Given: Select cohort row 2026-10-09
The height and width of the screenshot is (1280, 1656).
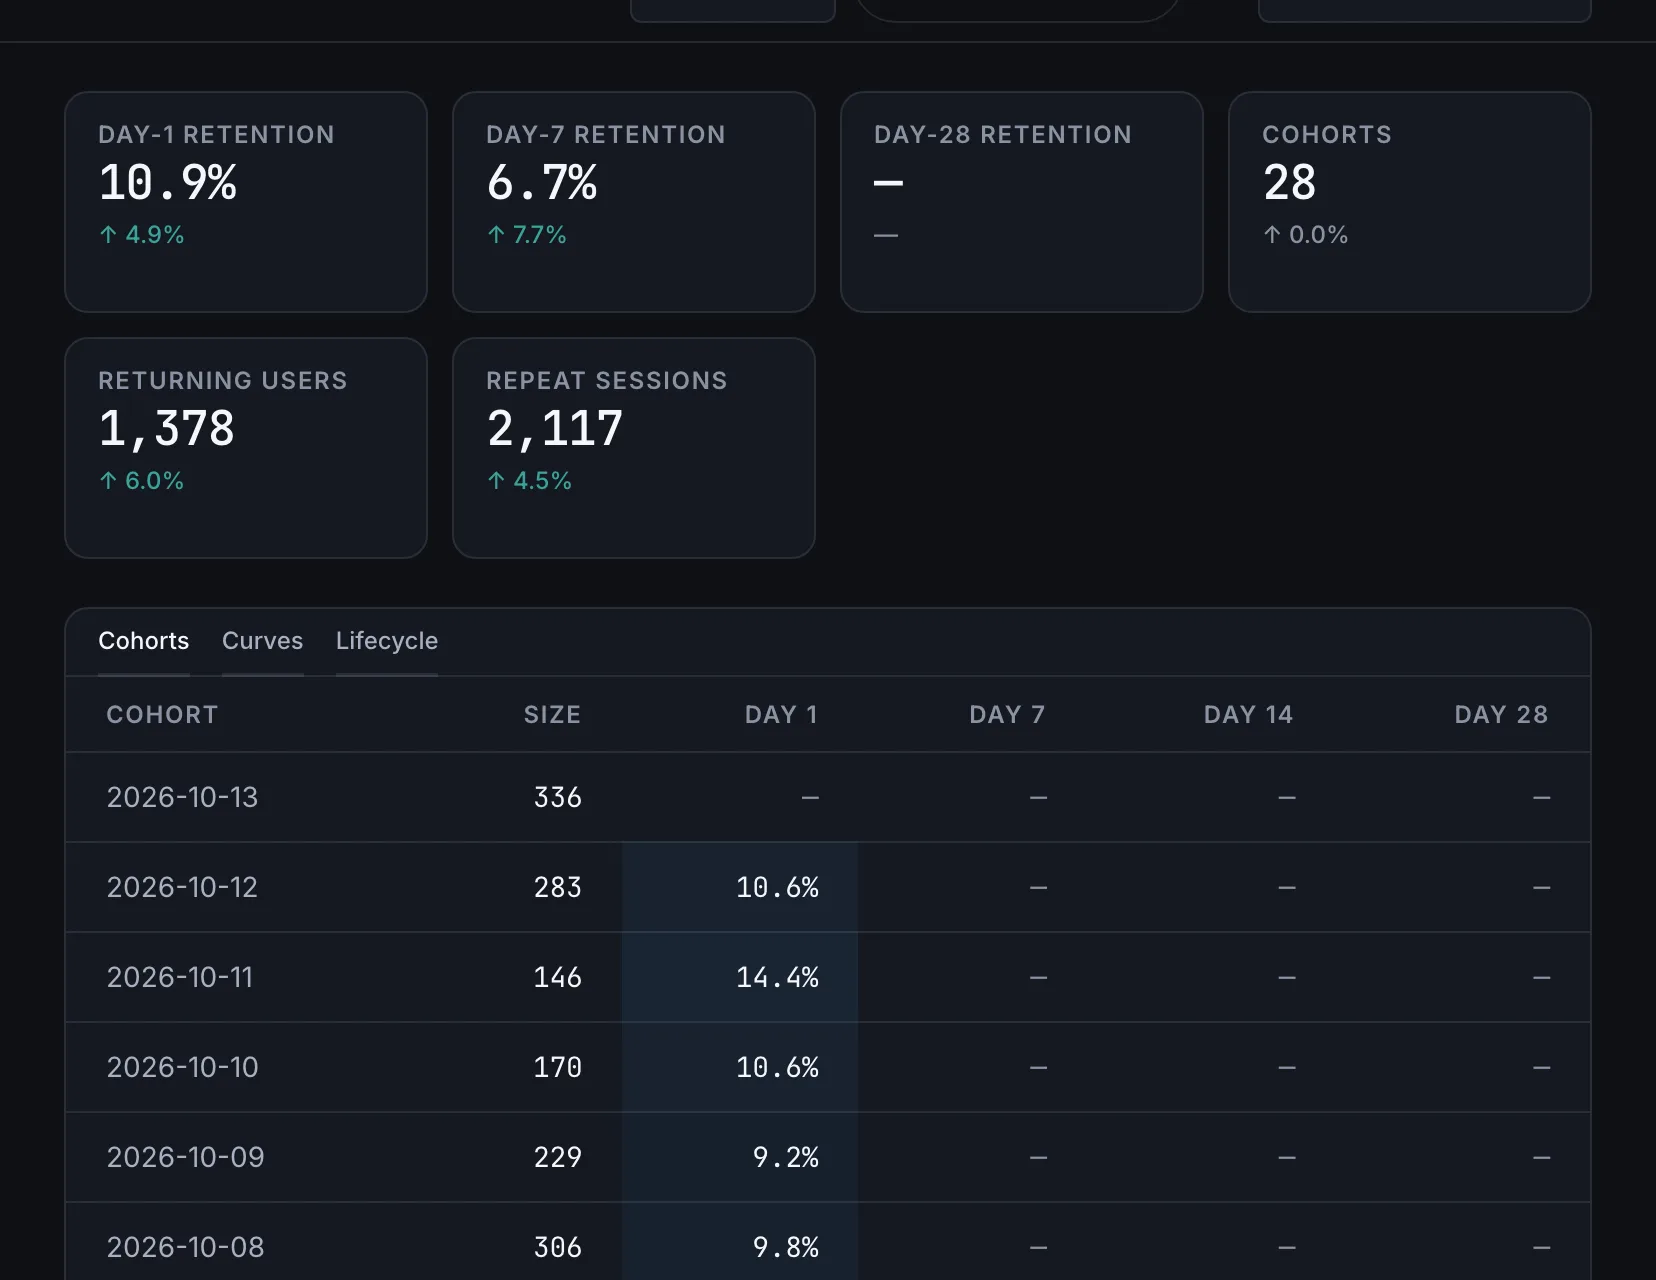Looking at the screenshot, I should click(x=828, y=1157).
